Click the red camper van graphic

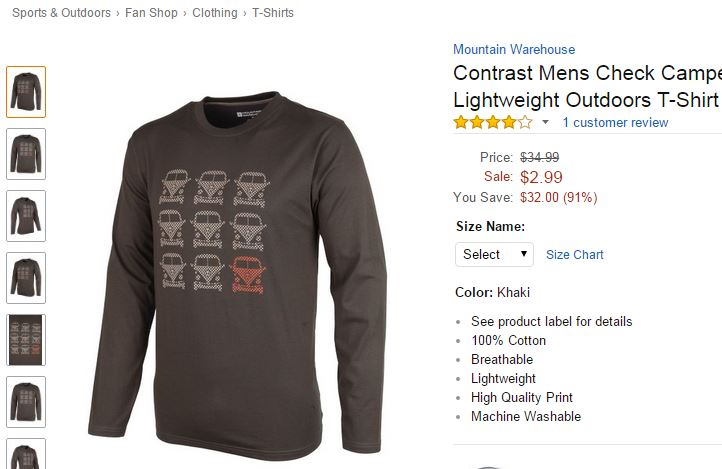point(248,275)
